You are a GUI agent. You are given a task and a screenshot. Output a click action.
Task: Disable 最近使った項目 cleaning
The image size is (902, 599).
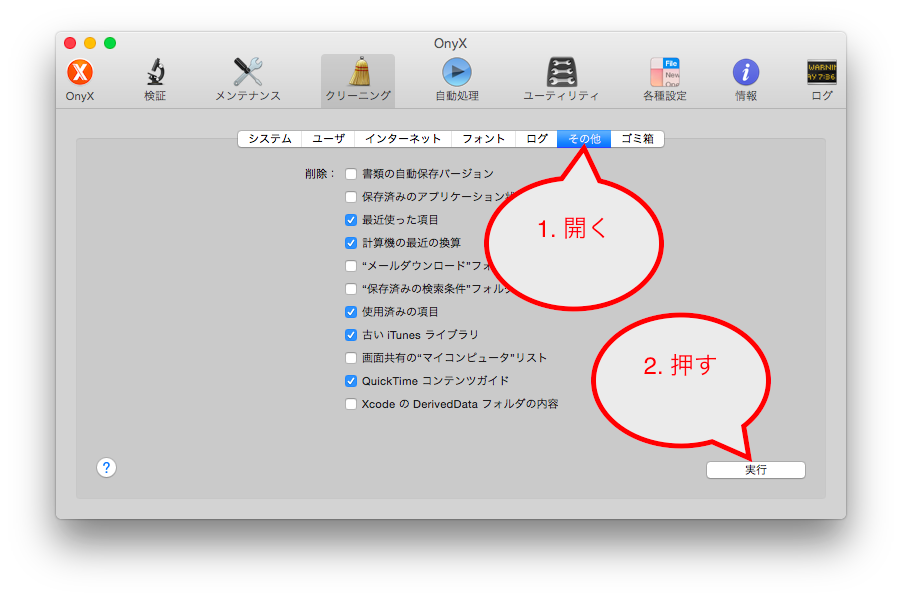351,219
